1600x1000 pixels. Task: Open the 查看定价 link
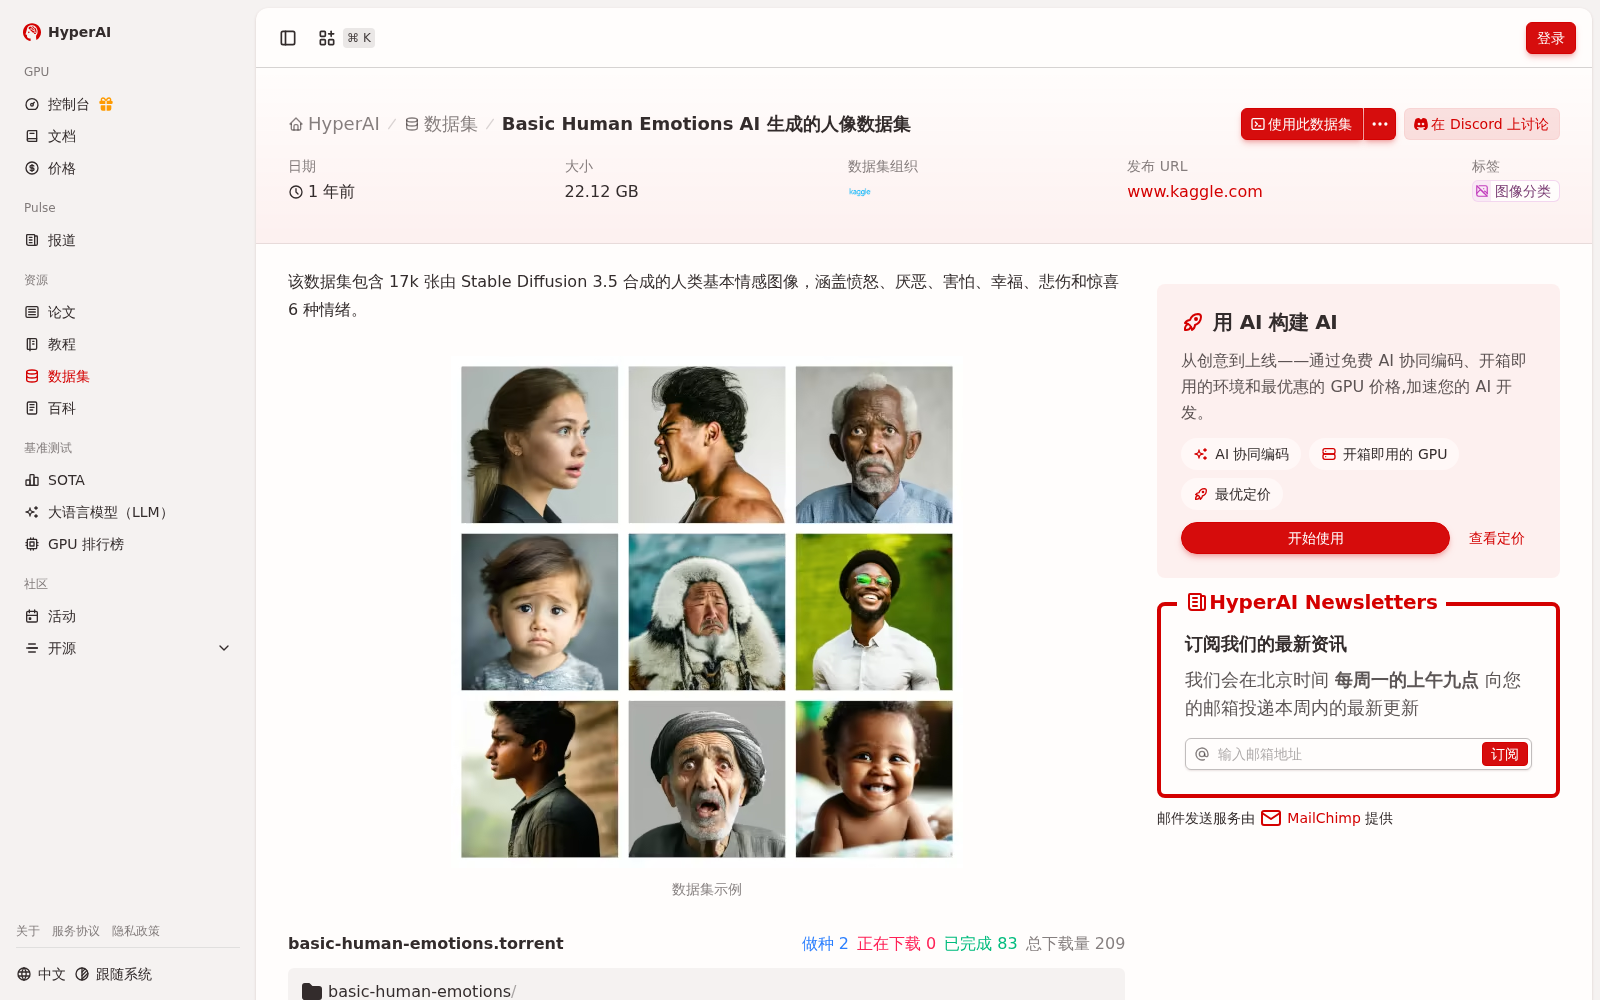(x=1496, y=538)
